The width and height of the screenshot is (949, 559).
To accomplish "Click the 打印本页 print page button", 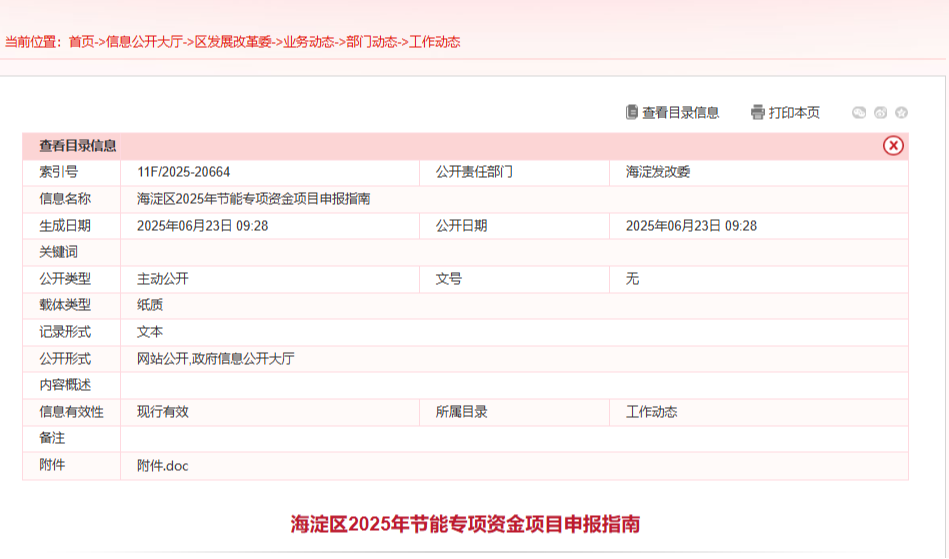I will point(785,113).
